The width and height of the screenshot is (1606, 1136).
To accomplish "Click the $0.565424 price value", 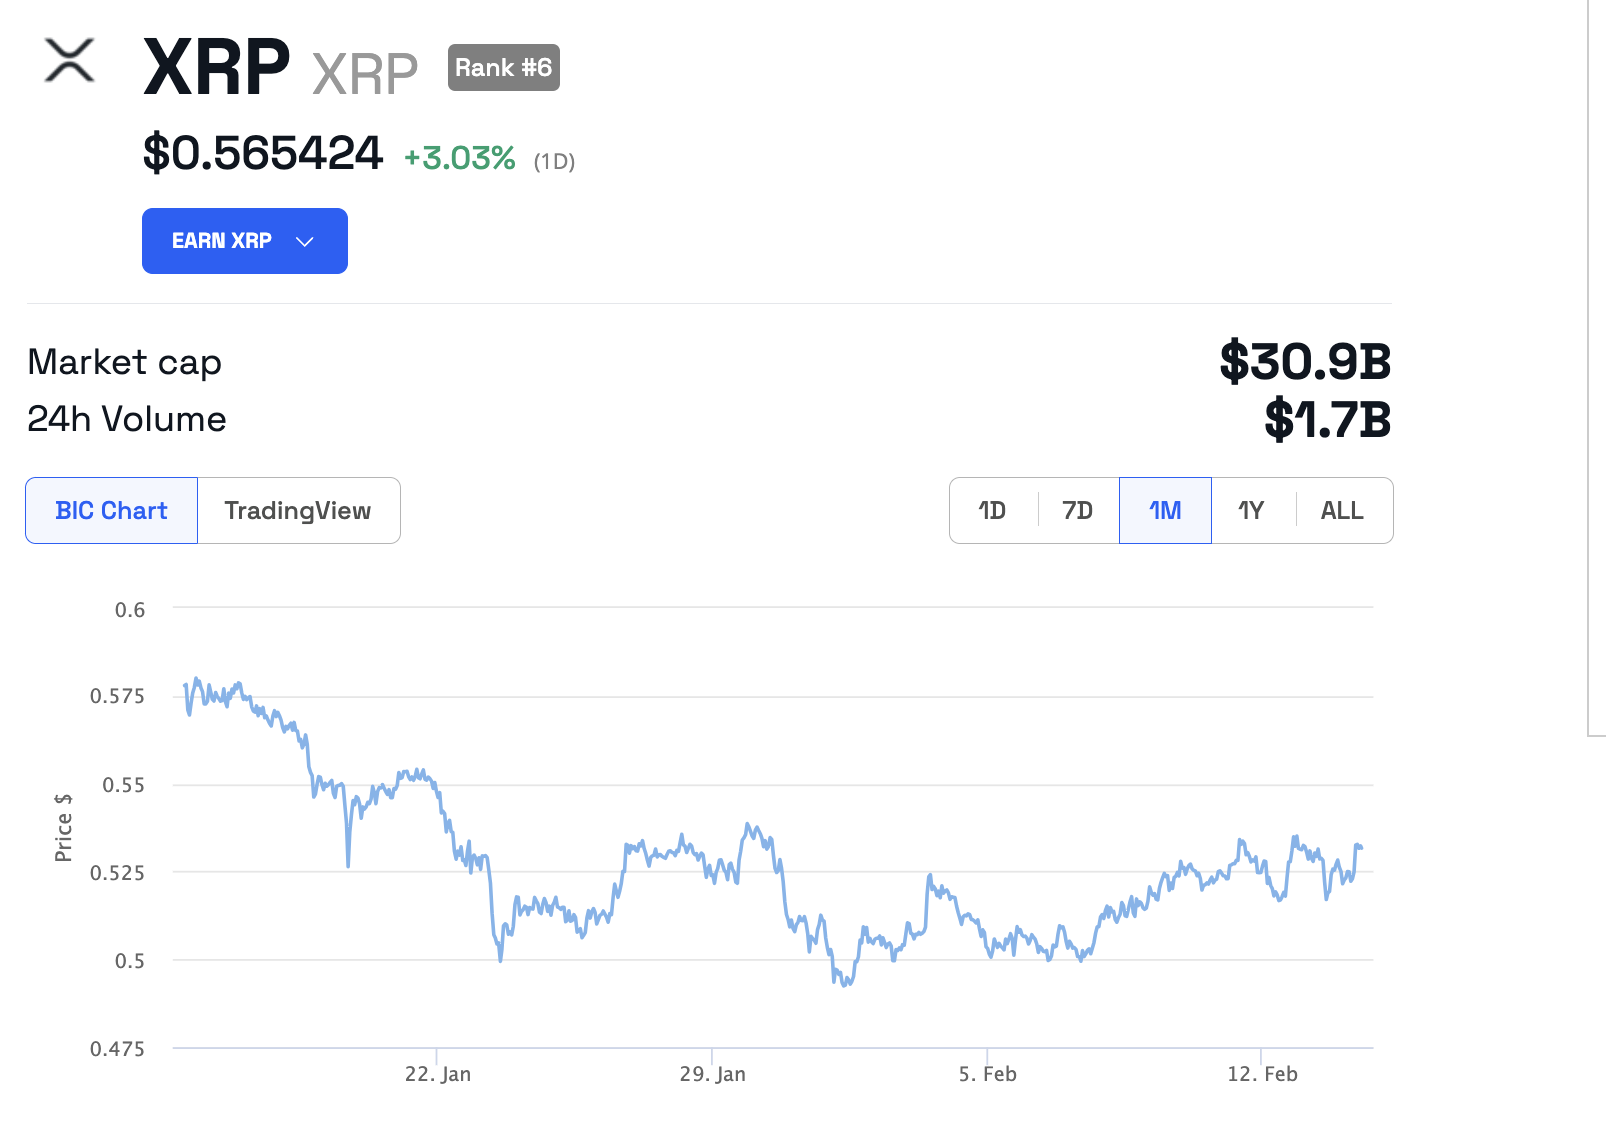I will coord(263,154).
